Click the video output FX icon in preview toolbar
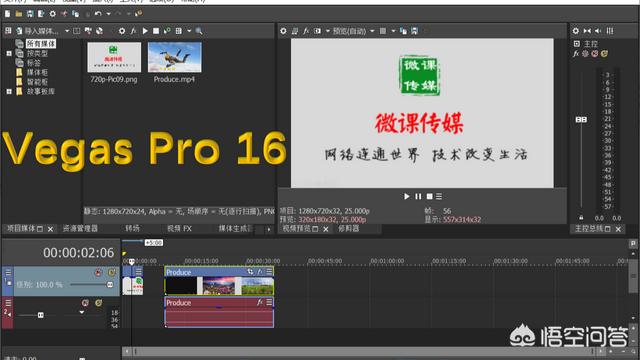The image size is (640, 360). (x=306, y=31)
